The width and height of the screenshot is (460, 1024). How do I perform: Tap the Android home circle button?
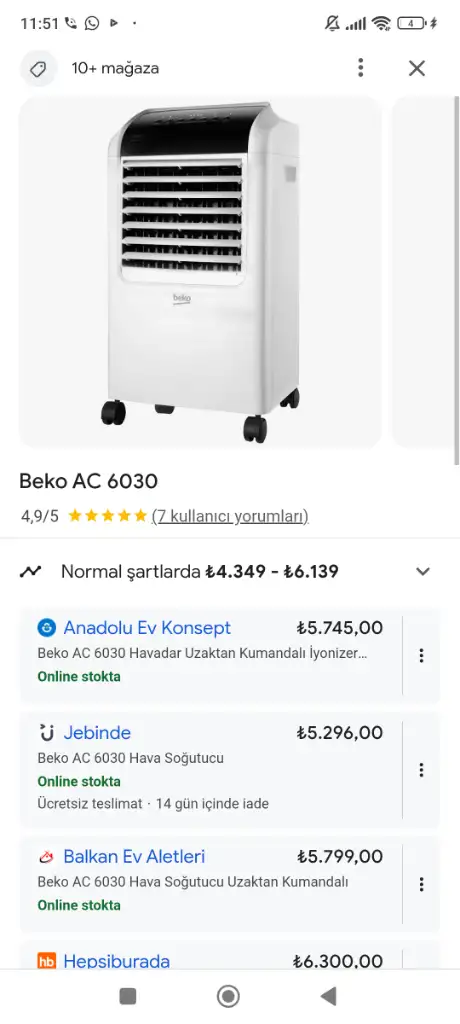[228, 997]
